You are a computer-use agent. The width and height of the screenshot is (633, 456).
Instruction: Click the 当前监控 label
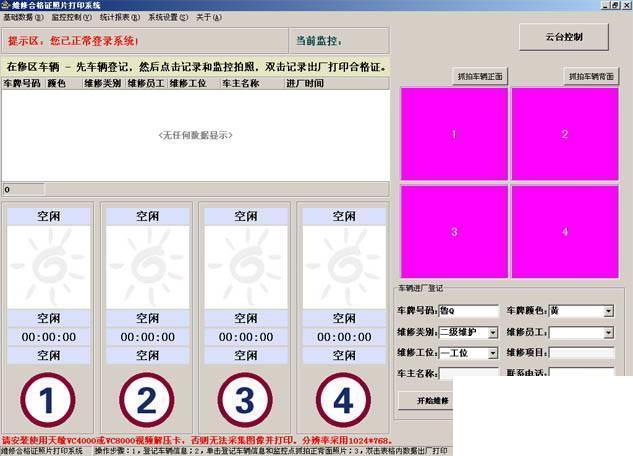pos(319,41)
